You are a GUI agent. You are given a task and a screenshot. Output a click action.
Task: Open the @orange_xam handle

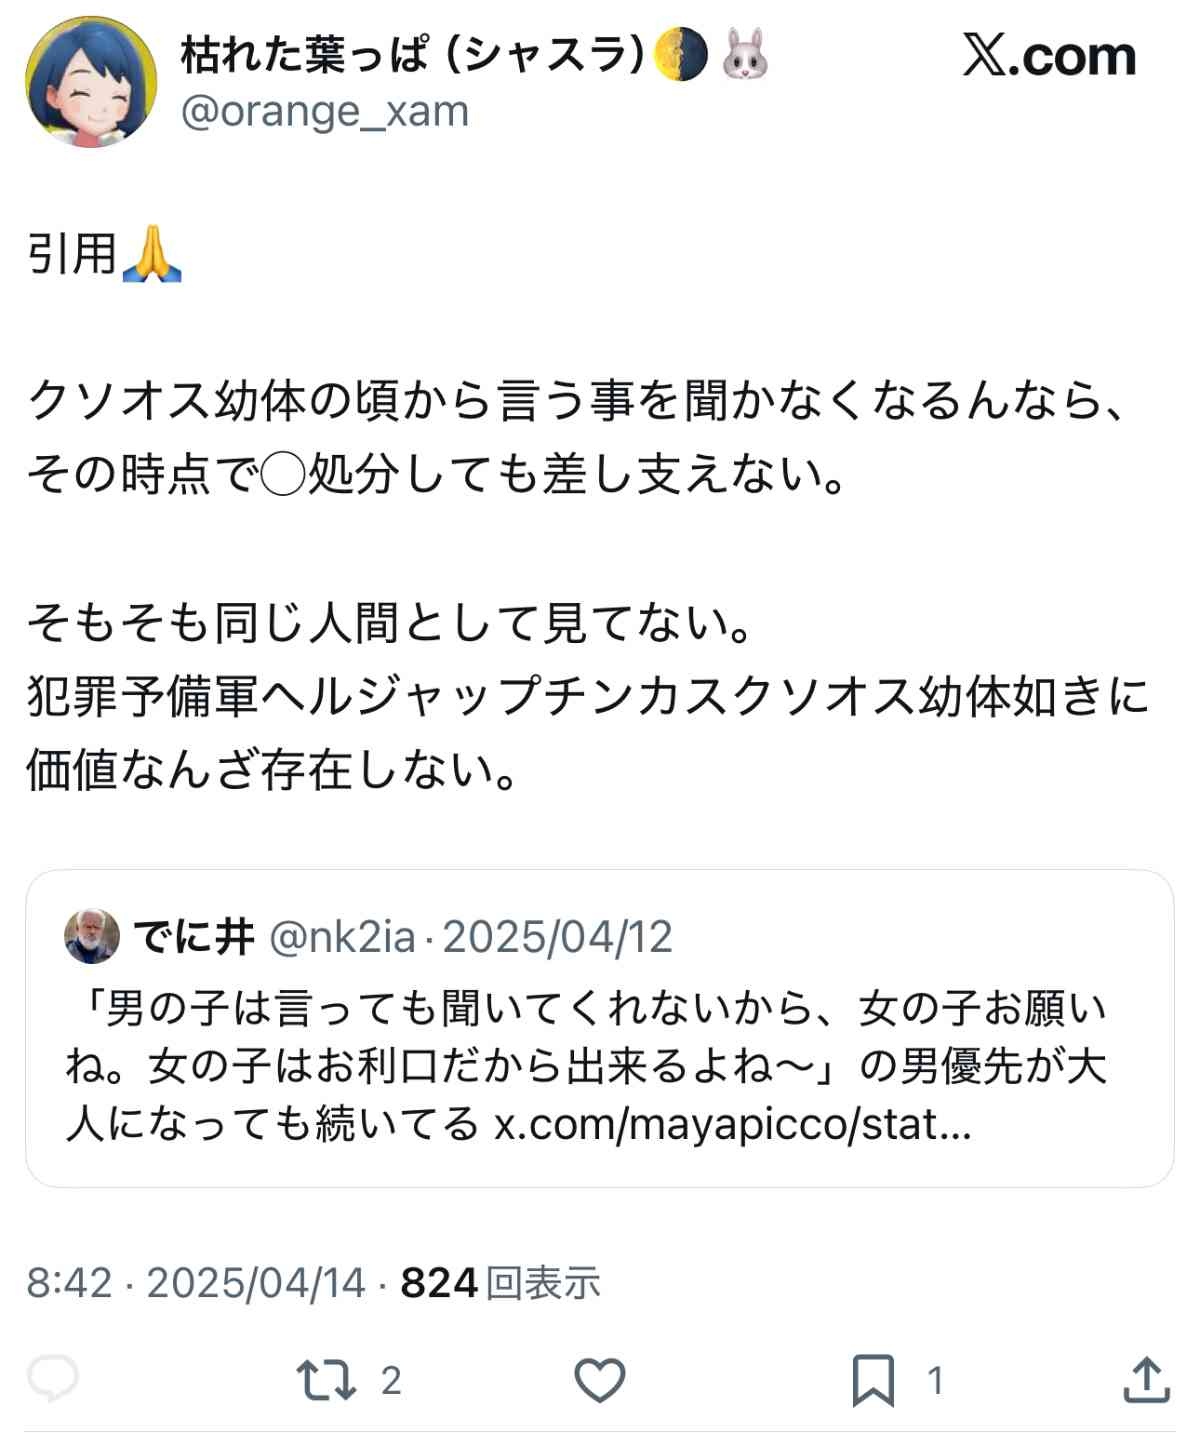[324, 111]
